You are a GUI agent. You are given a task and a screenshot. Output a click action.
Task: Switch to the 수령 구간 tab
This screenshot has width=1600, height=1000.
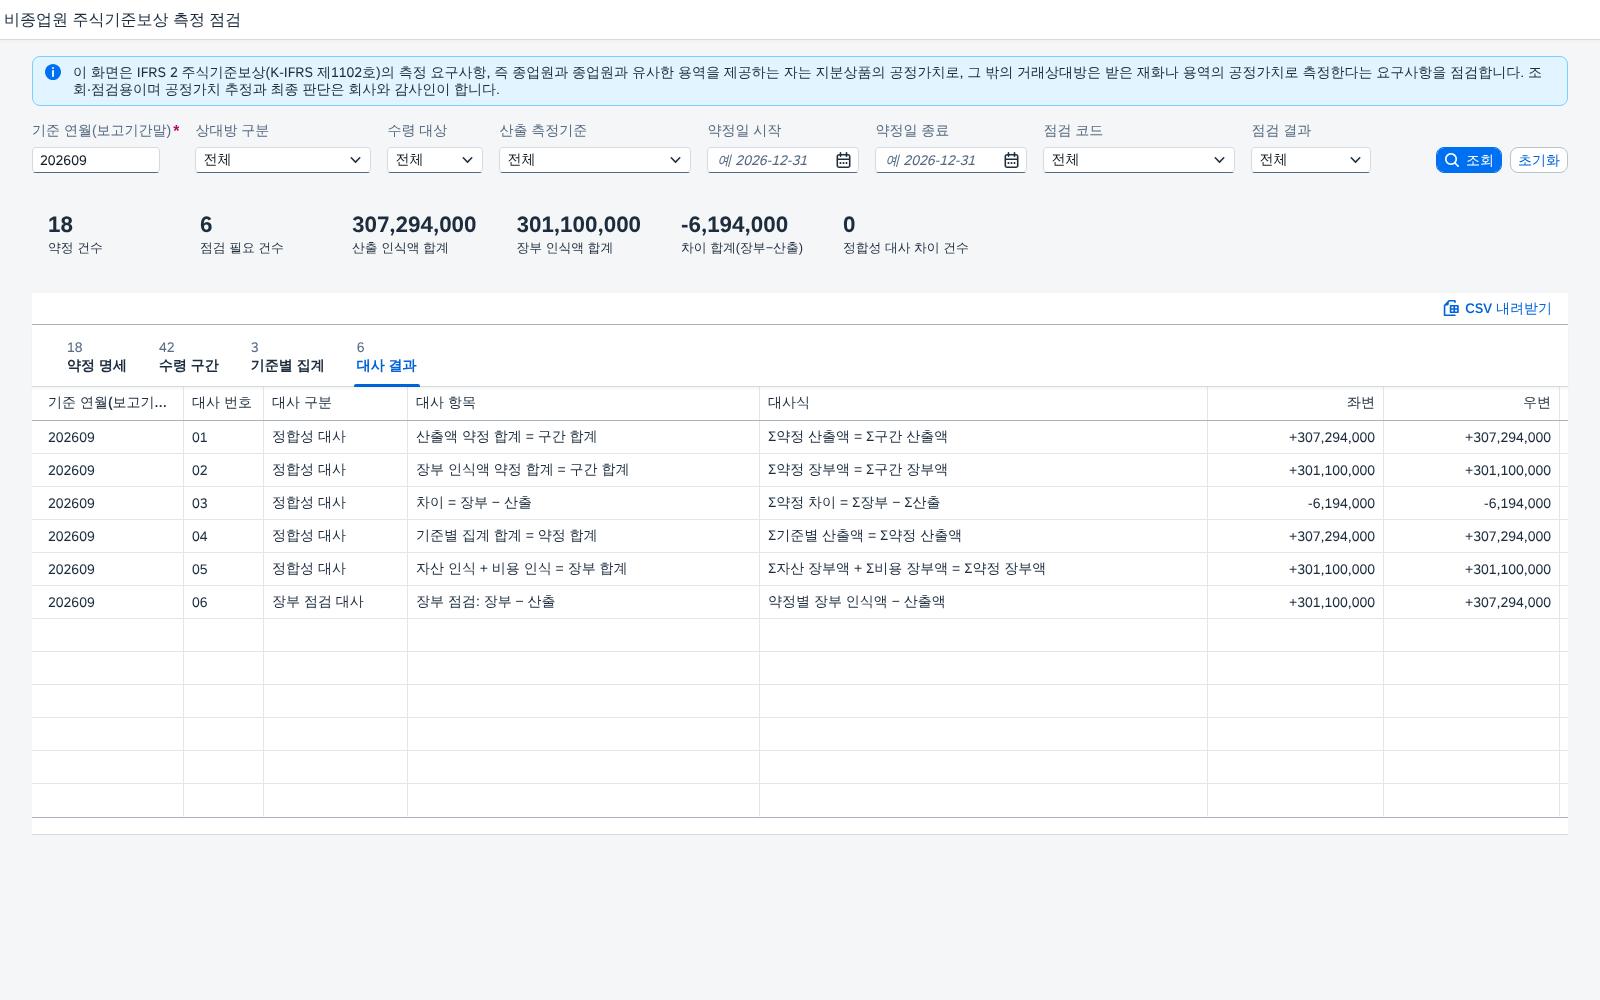pos(188,357)
